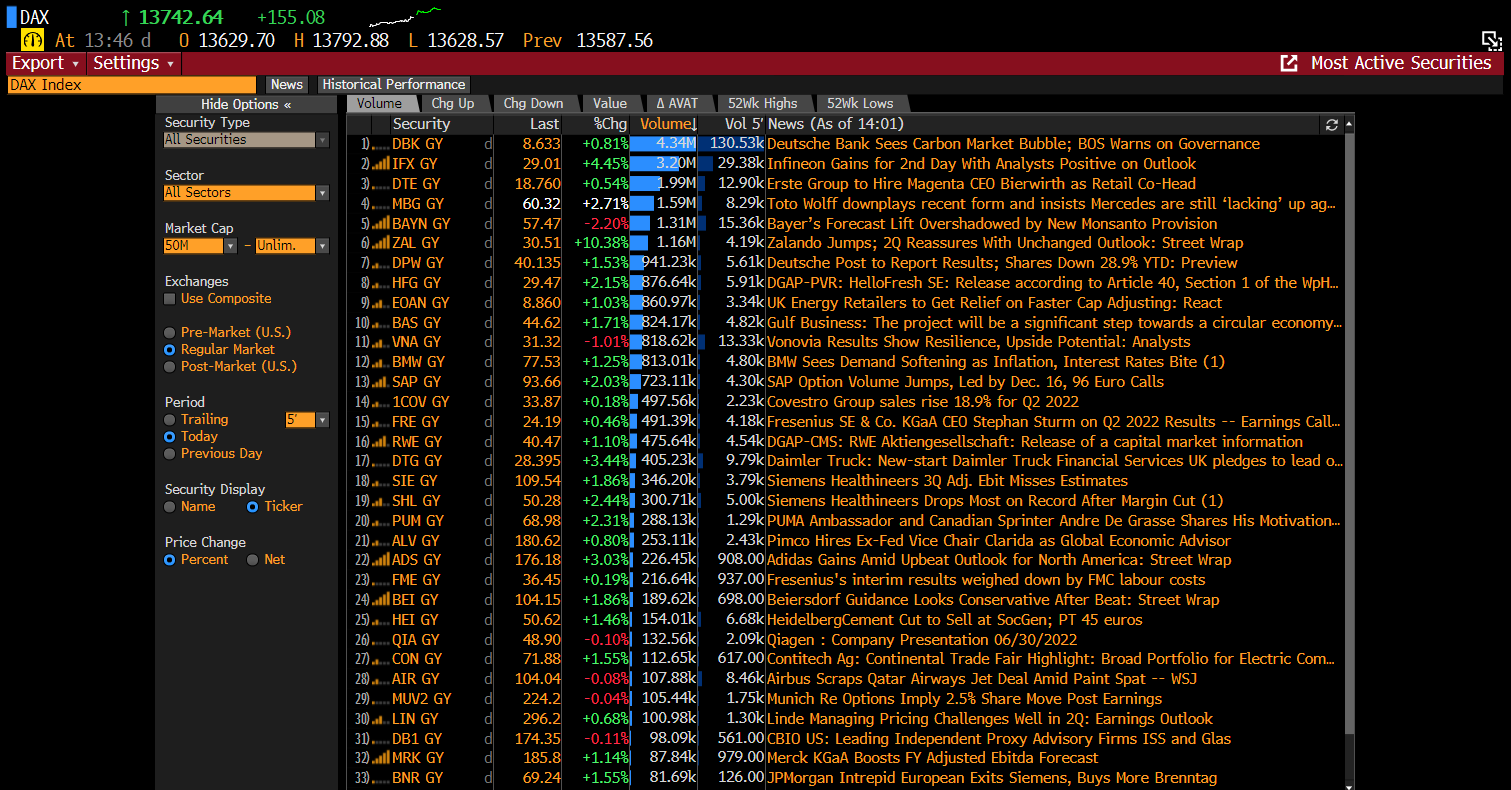The width and height of the screenshot is (1511, 790).
Task: Open the Trailing interval dropdown showing 5'
Action: click(x=322, y=420)
